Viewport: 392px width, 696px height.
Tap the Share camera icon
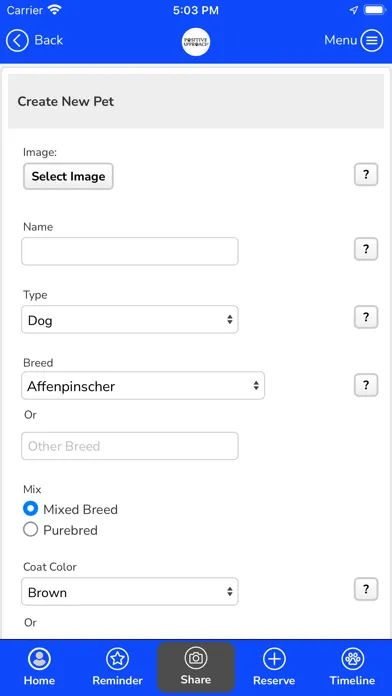coord(196,658)
